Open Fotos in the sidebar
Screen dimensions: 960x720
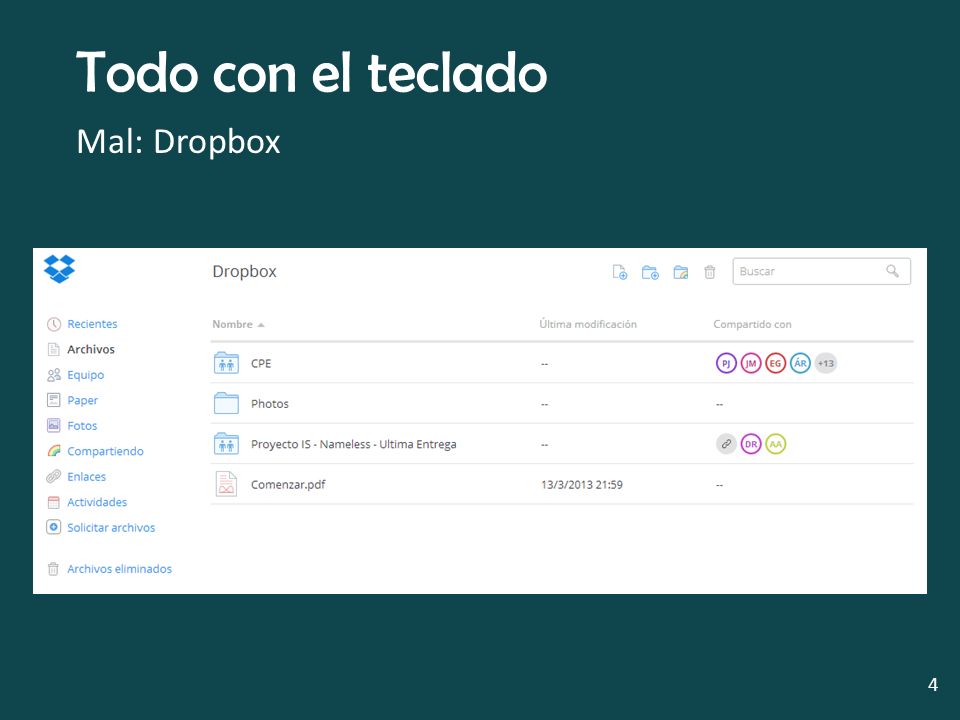pos(82,426)
